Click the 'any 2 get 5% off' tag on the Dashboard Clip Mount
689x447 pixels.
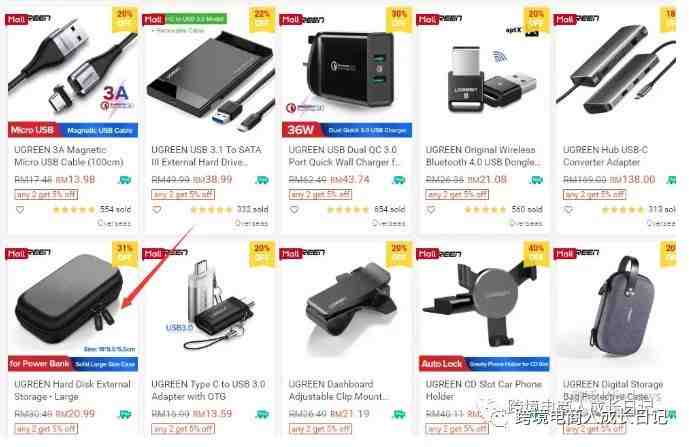click(x=320, y=429)
